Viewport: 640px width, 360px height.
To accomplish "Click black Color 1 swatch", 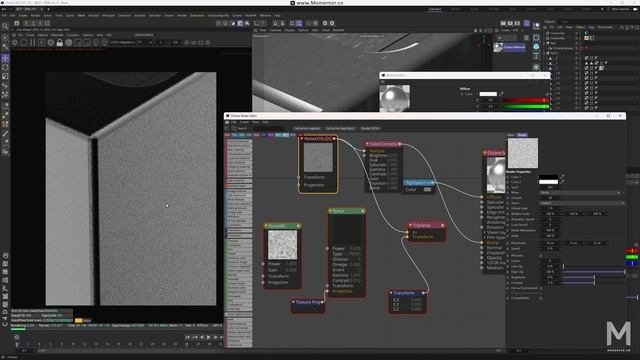I will click(548, 177).
